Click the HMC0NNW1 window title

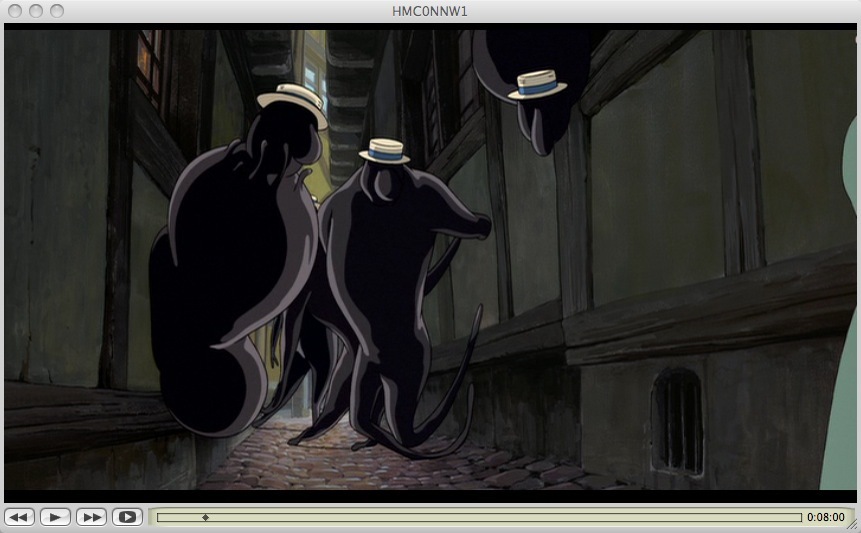[x=430, y=11]
